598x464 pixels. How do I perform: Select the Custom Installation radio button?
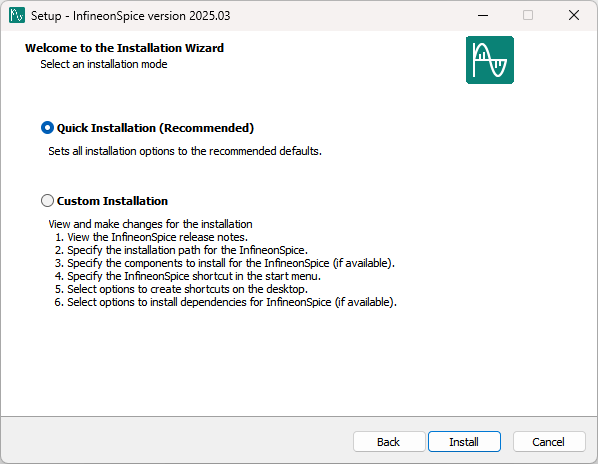click(x=47, y=201)
